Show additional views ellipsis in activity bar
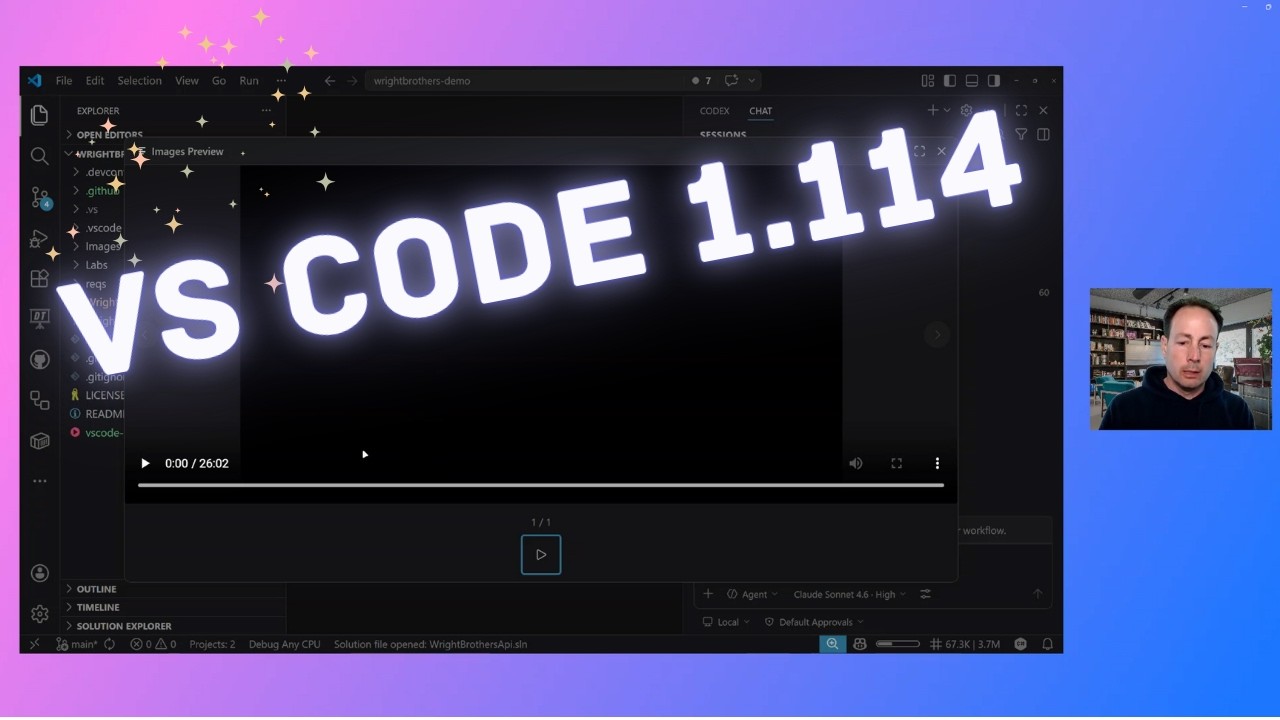Screen dimensions: 1280x720 point(39,481)
